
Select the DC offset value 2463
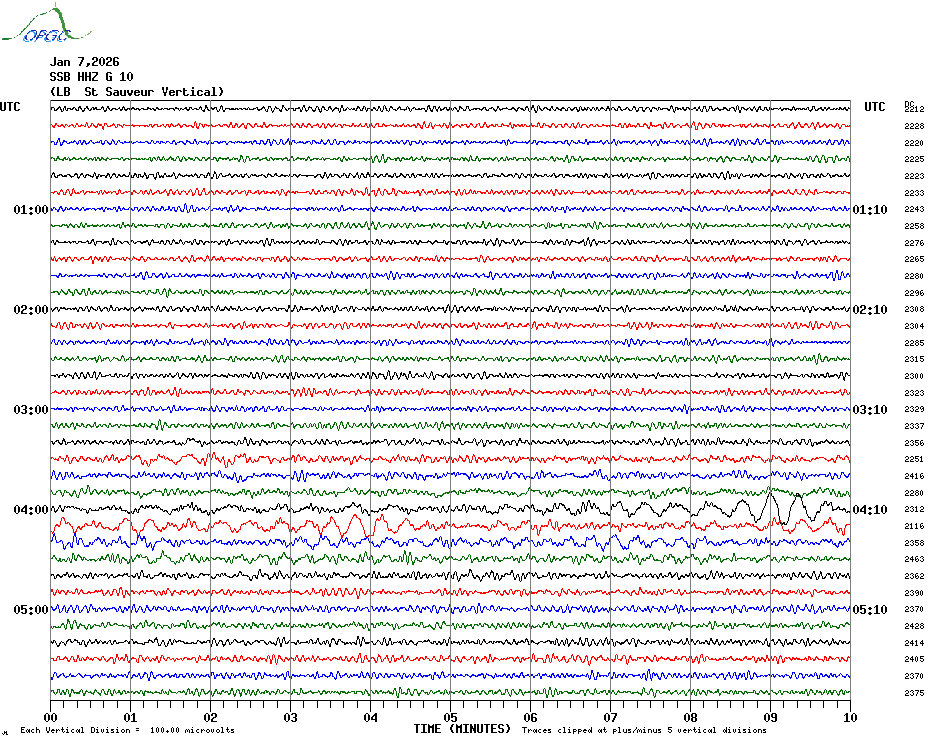pos(914,560)
